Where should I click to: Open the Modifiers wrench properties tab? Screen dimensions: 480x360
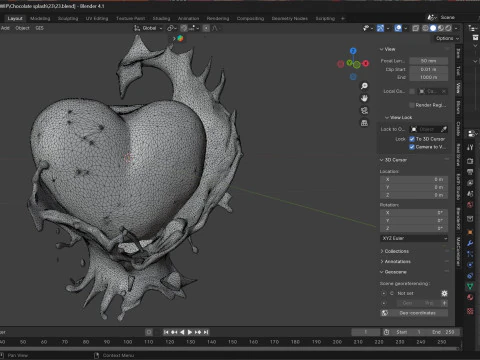click(x=470, y=243)
